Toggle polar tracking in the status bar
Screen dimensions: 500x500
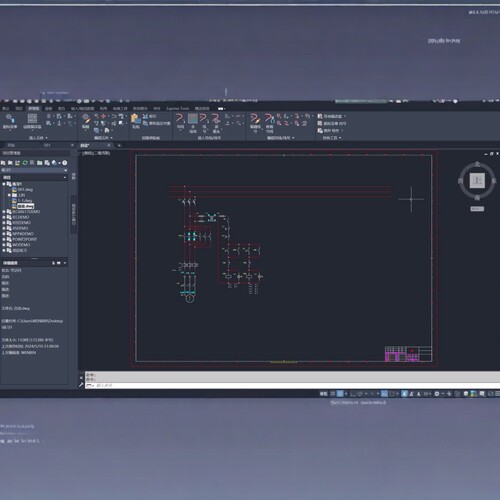pos(360,394)
